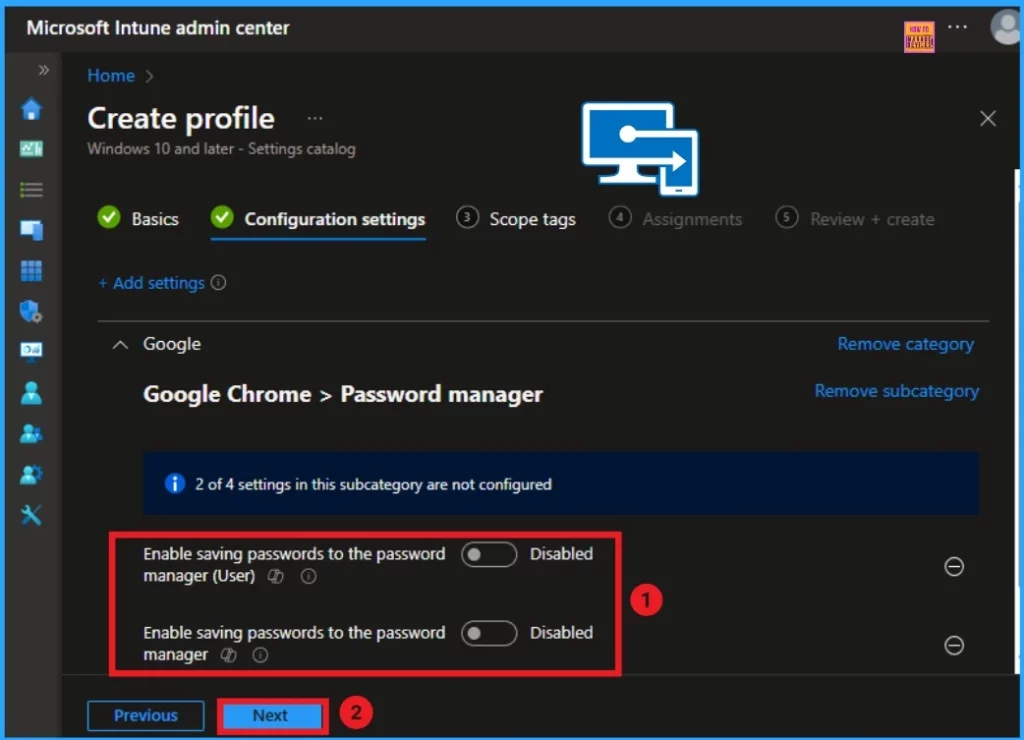
Task: Click the settings not configured info banner
Action: (560, 484)
